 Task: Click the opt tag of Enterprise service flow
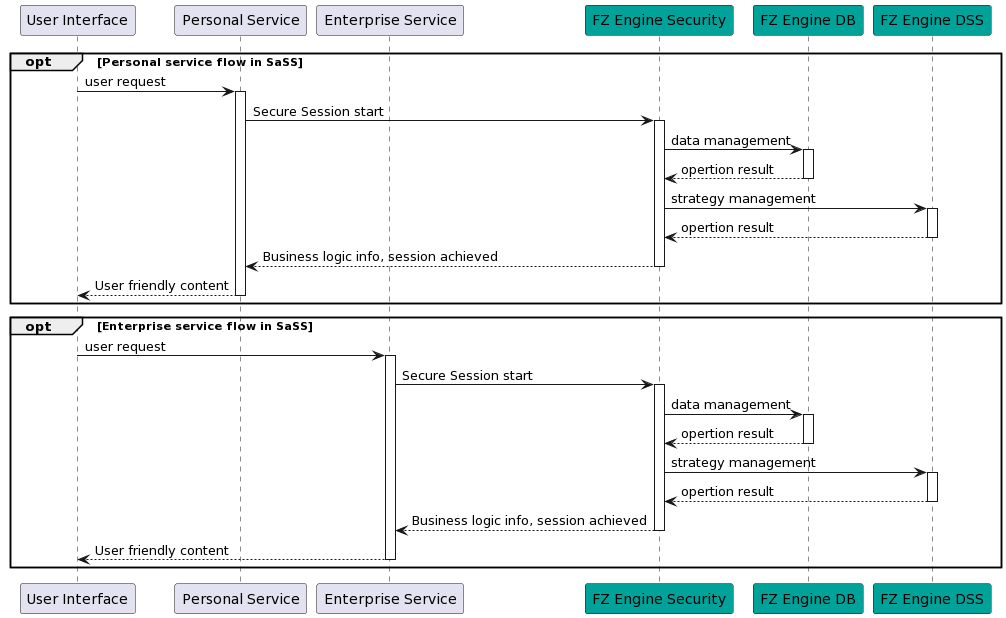[40, 326]
